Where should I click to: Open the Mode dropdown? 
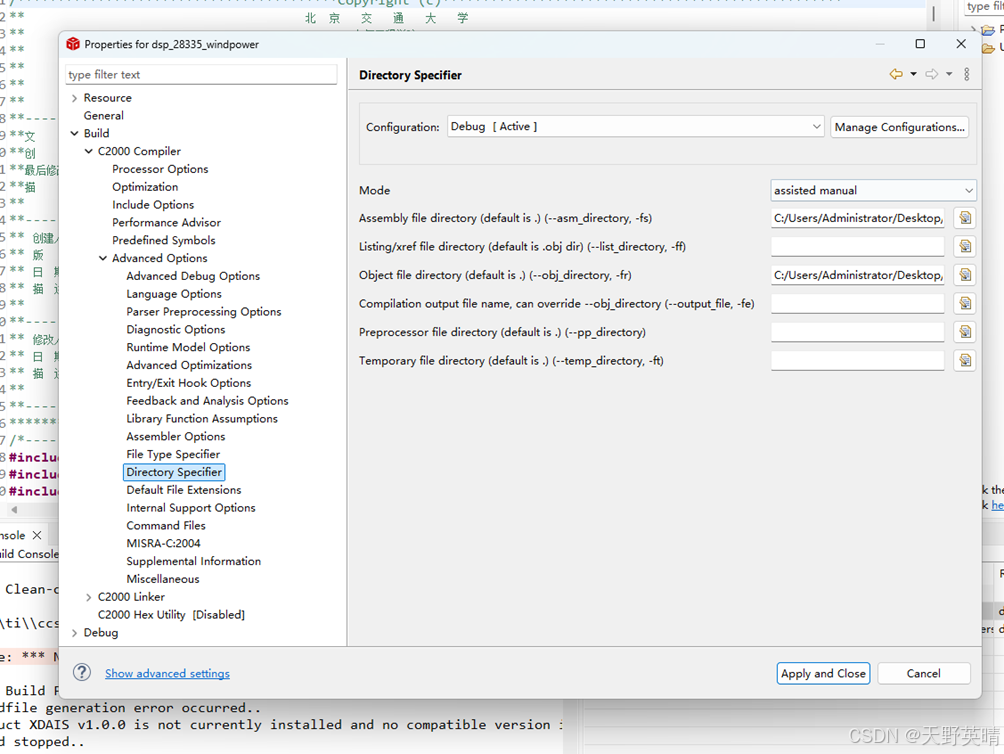tap(873, 190)
